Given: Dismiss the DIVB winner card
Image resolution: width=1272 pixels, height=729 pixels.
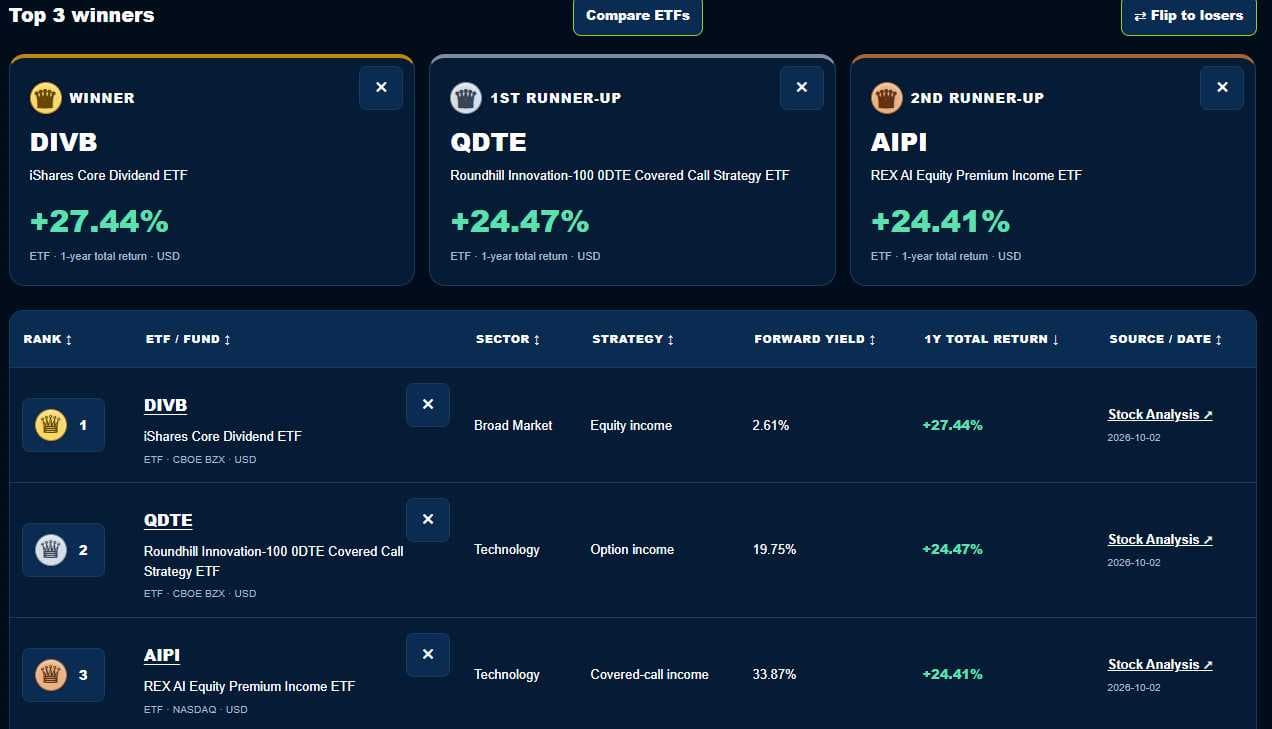Looking at the screenshot, I should tap(381, 88).
